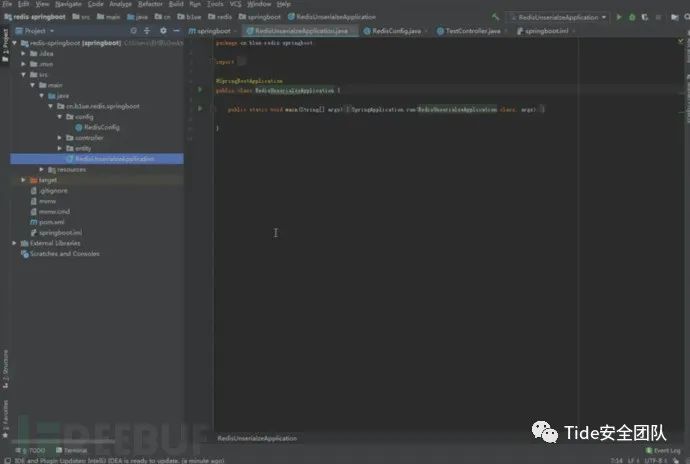Open the Navigate menu
Viewport: 690px width, 464px height.
[68, 4]
